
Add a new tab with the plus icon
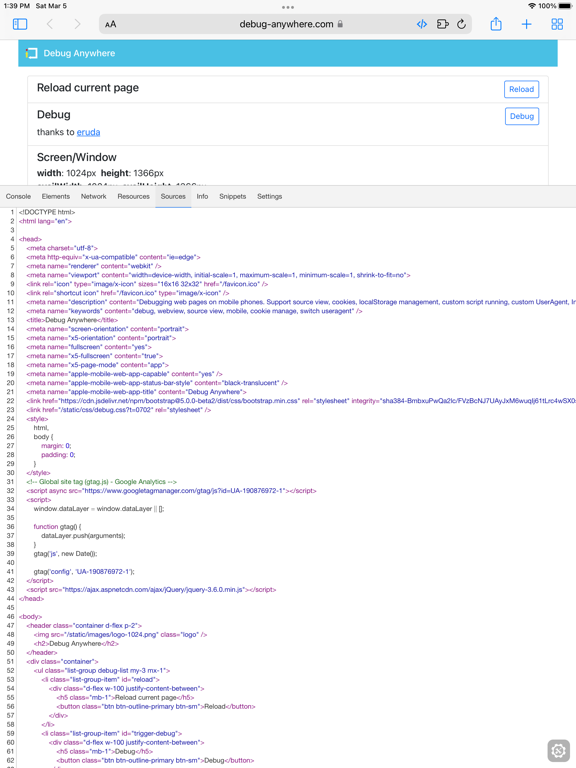tap(526, 24)
